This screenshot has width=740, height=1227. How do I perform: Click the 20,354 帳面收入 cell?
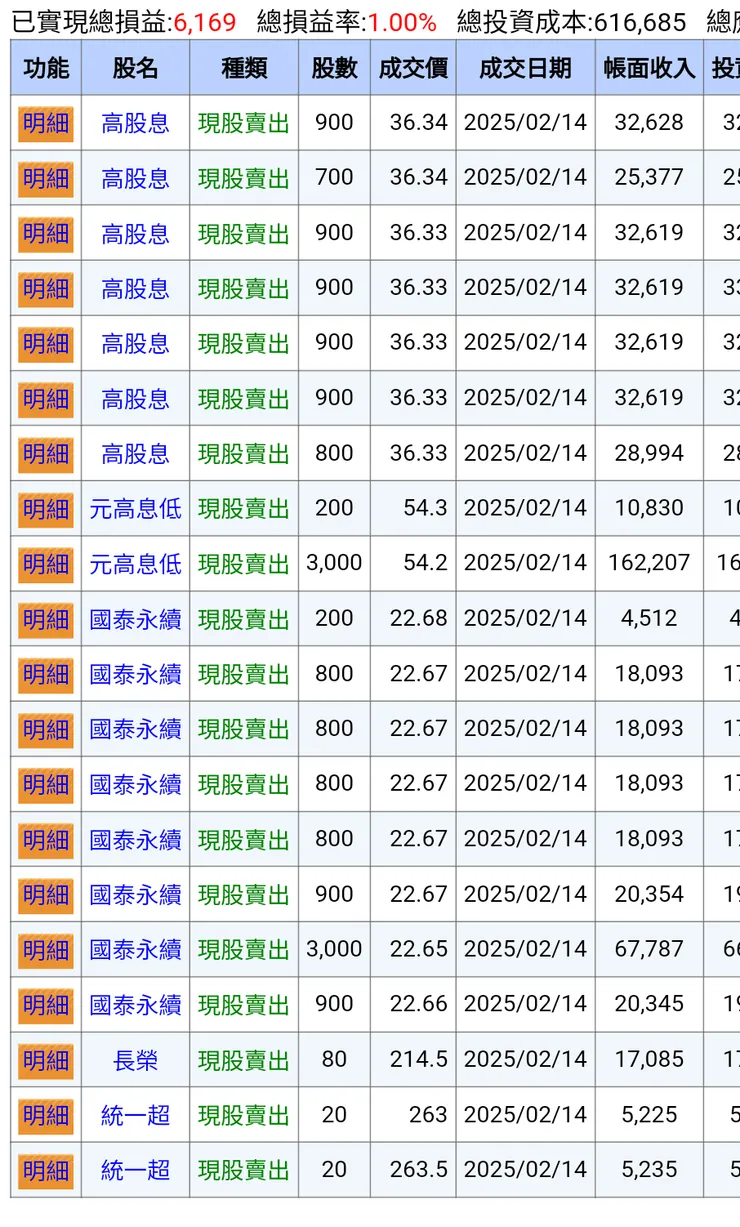649,894
